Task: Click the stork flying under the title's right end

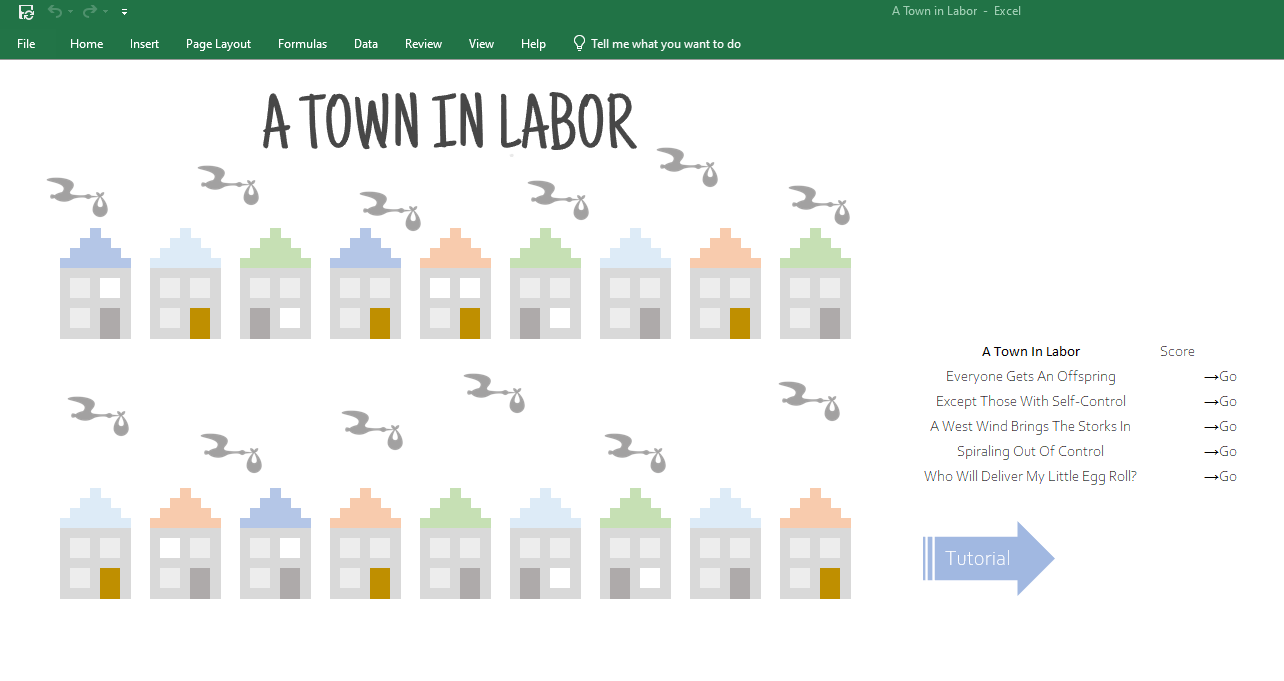Action: 688,167
